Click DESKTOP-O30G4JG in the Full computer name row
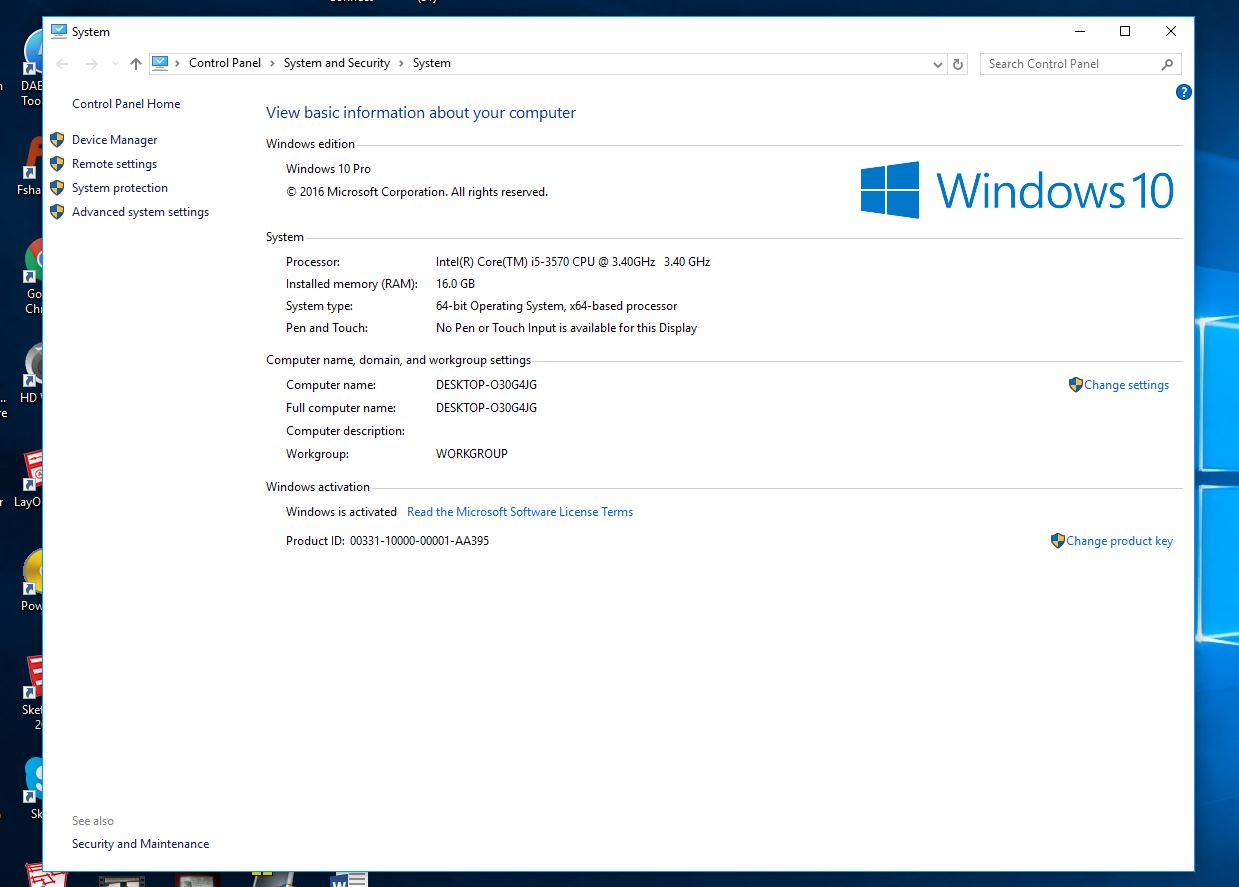 (486, 408)
